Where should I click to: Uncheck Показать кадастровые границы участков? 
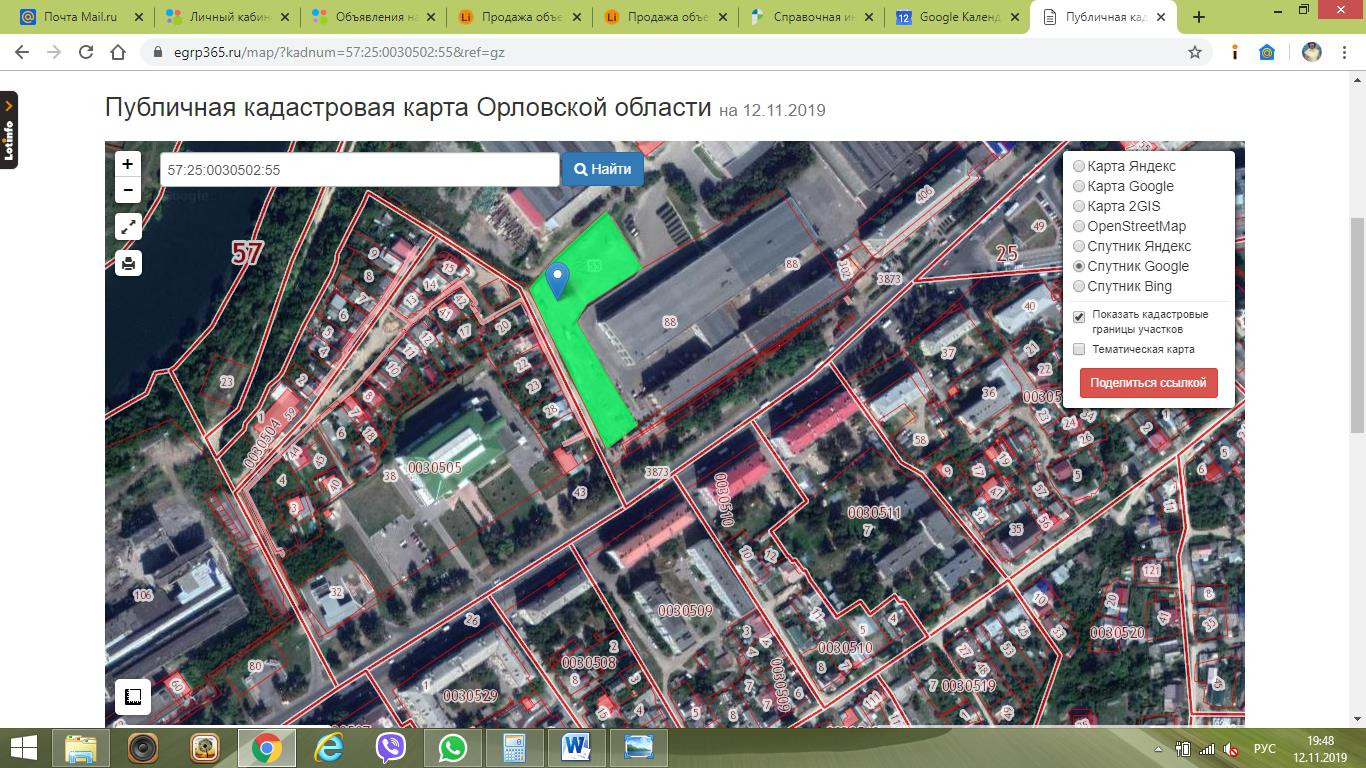coord(1079,317)
